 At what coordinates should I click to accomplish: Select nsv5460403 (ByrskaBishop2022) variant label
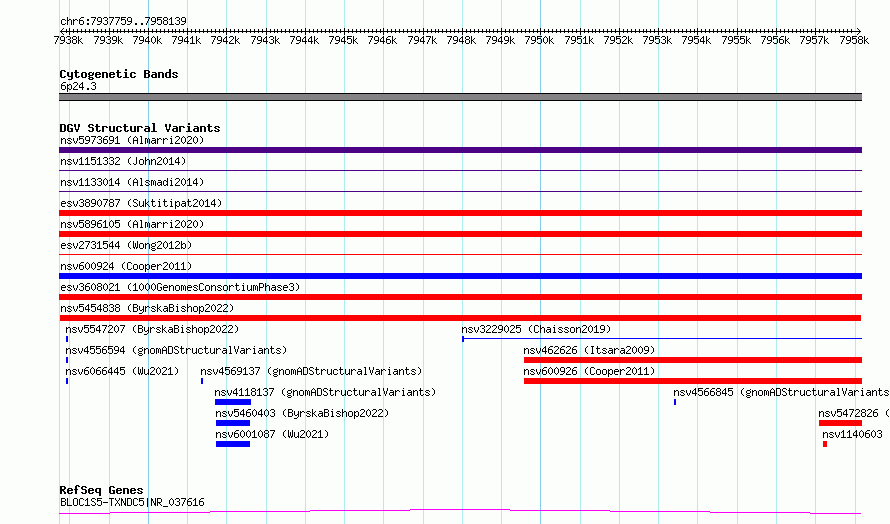point(302,413)
